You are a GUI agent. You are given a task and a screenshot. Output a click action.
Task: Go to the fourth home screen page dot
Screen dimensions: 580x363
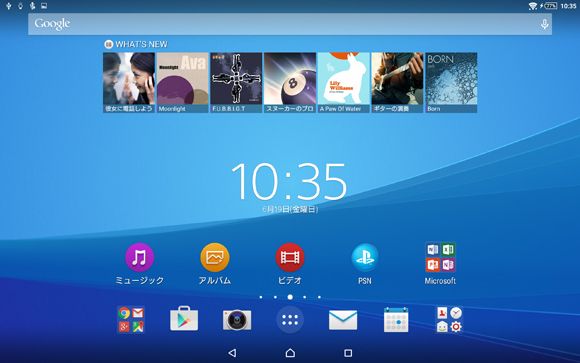pyautogui.click(x=304, y=297)
